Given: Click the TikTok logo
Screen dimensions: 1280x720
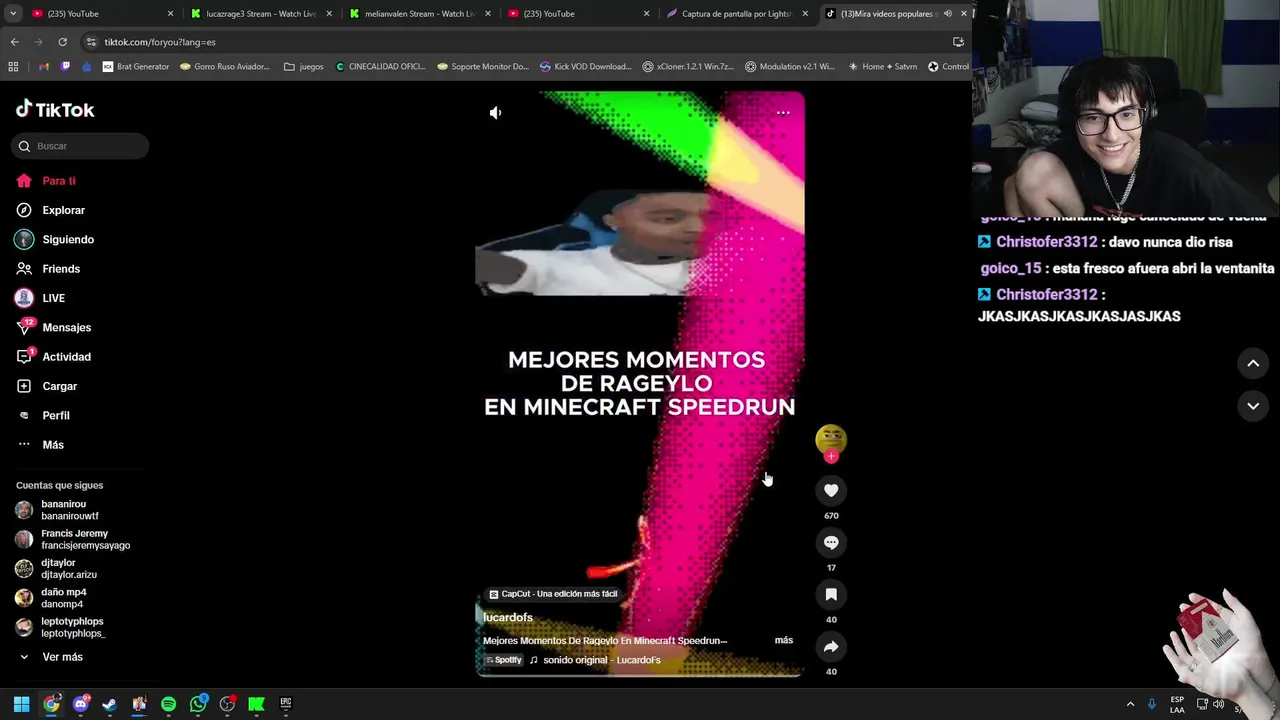Looking at the screenshot, I should [55, 109].
